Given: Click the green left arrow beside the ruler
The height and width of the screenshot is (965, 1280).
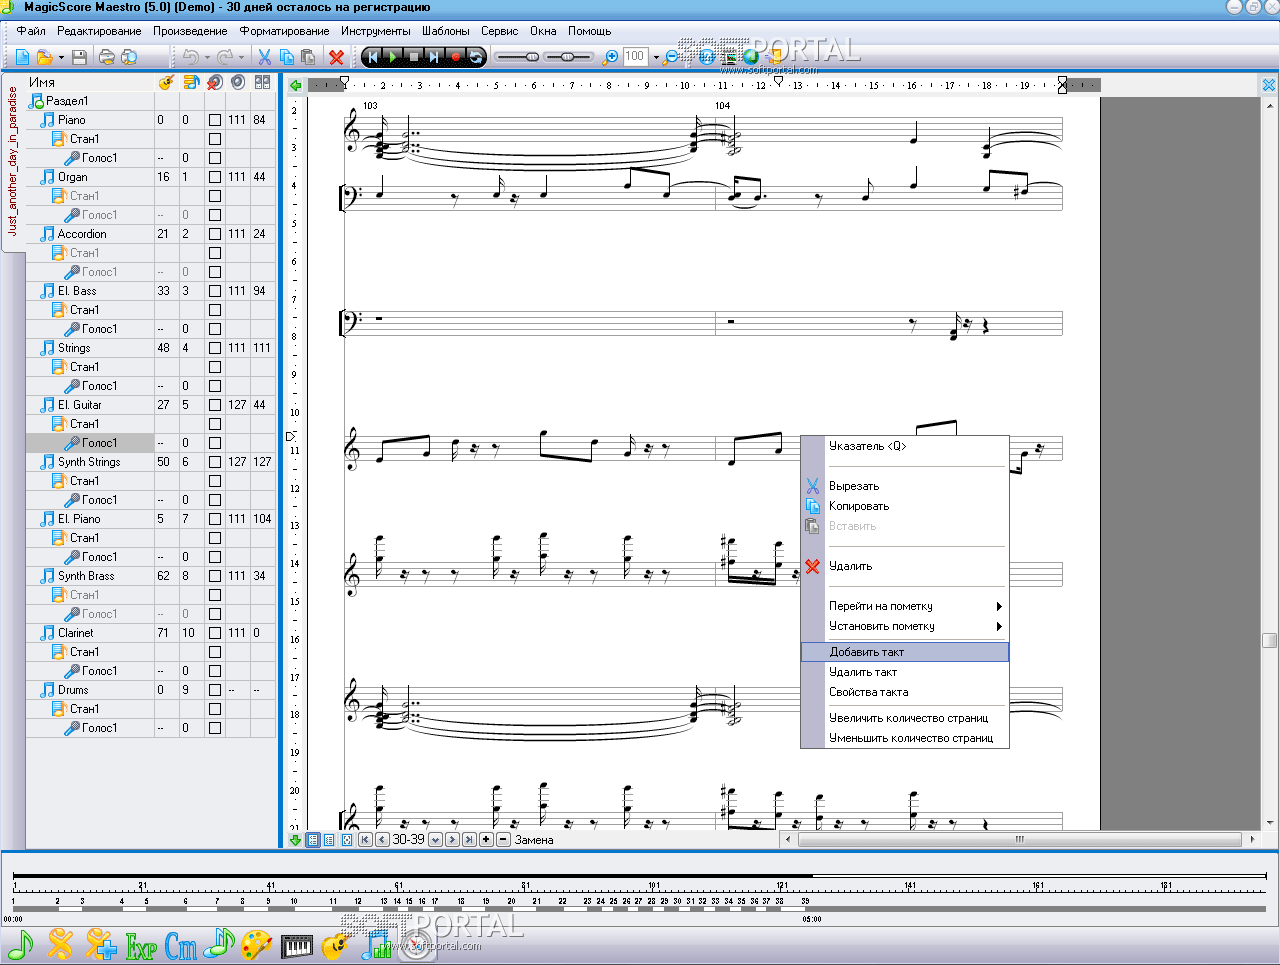Looking at the screenshot, I should pos(296,85).
